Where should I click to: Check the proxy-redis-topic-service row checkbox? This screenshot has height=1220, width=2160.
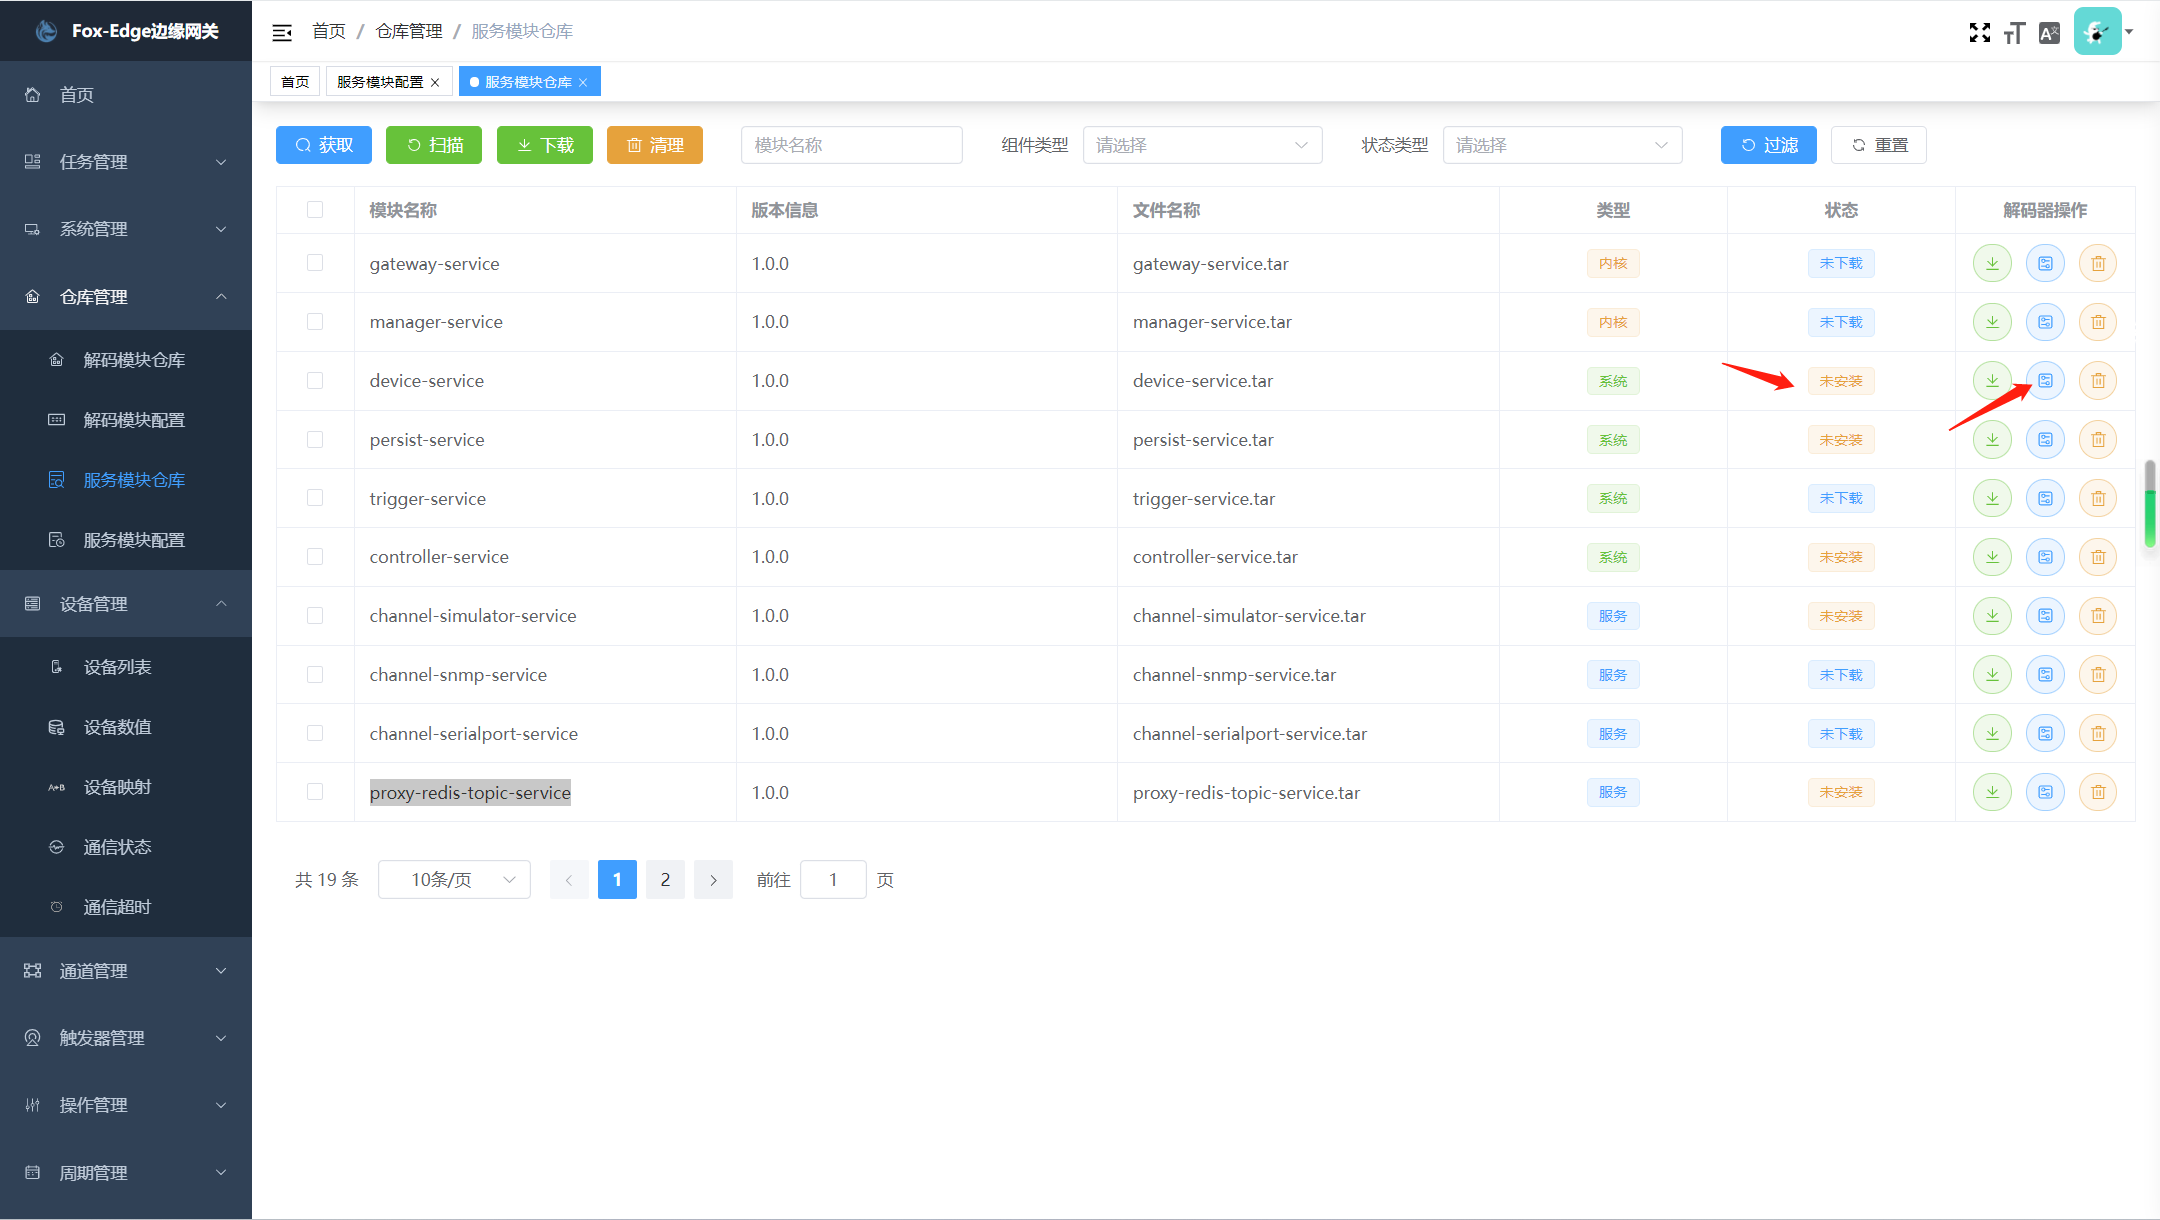click(x=315, y=792)
